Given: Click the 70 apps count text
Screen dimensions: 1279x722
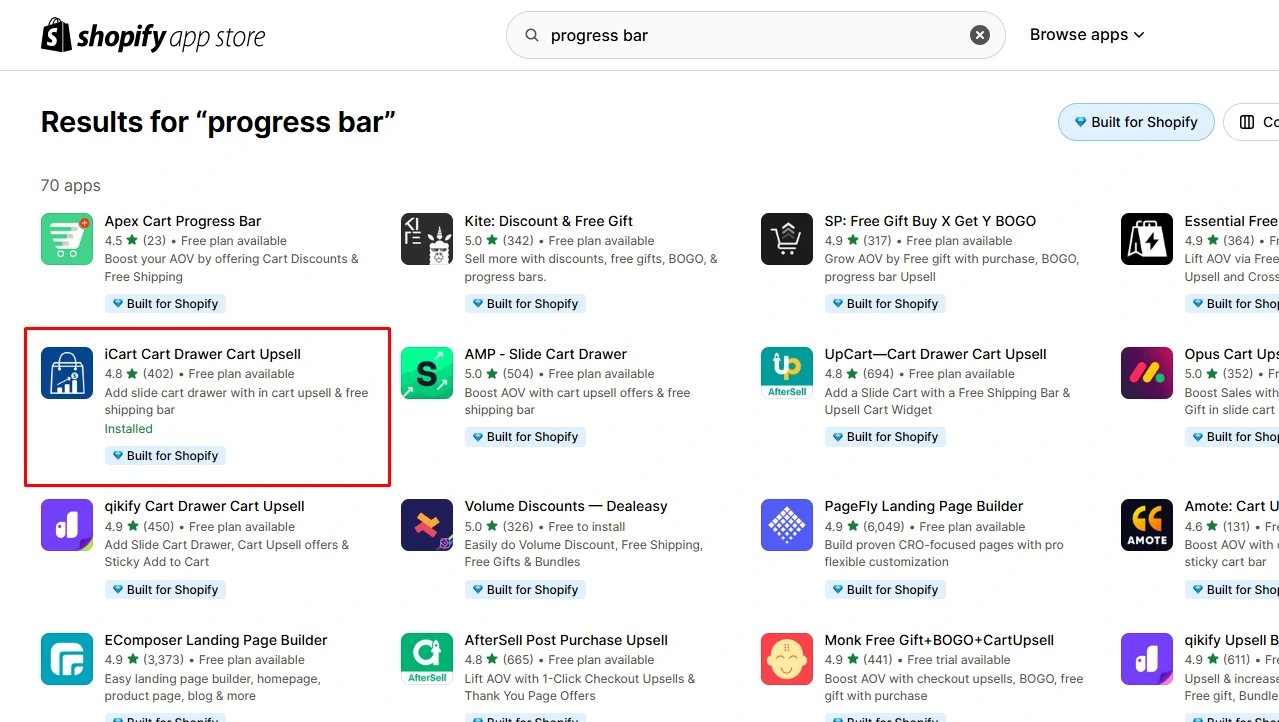Looking at the screenshot, I should coord(71,185).
